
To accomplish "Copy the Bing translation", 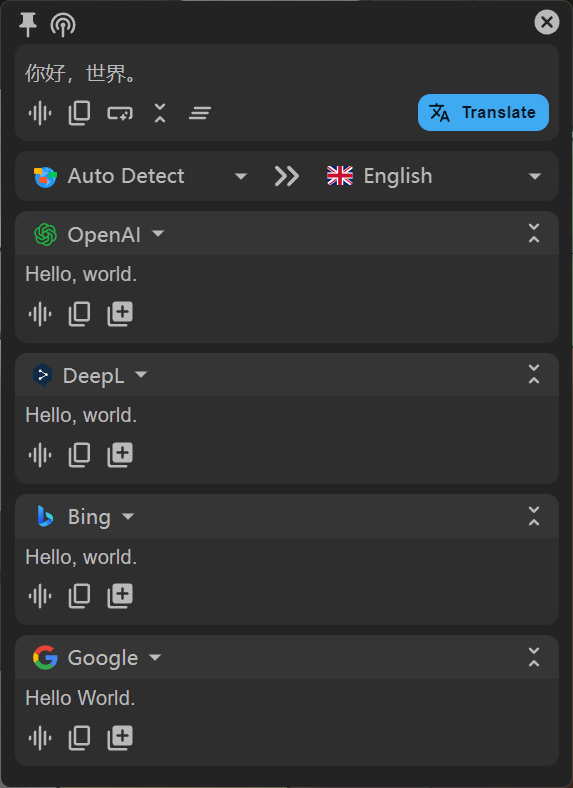I will [x=79, y=597].
